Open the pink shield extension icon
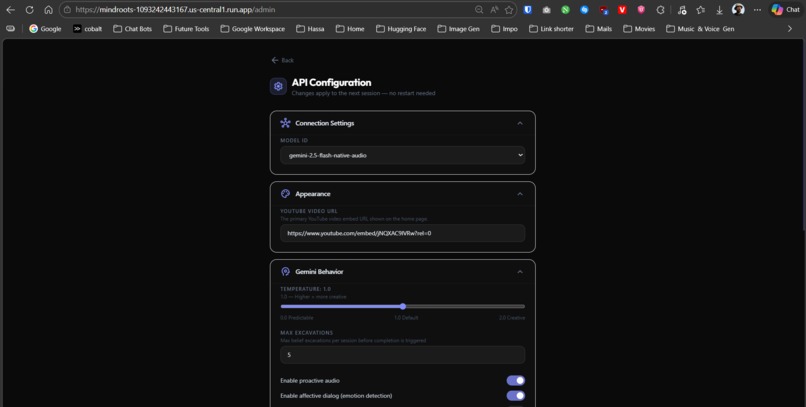The image size is (806, 407). click(x=641, y=10)
